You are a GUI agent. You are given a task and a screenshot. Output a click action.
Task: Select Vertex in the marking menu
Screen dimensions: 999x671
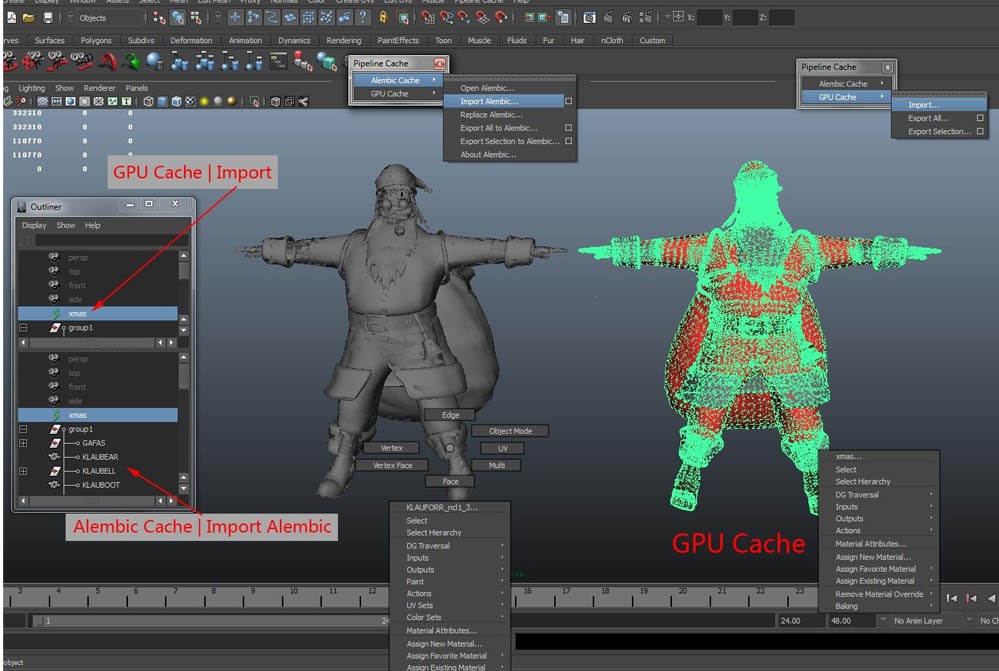pyautogui.click(x=392, y=448)
